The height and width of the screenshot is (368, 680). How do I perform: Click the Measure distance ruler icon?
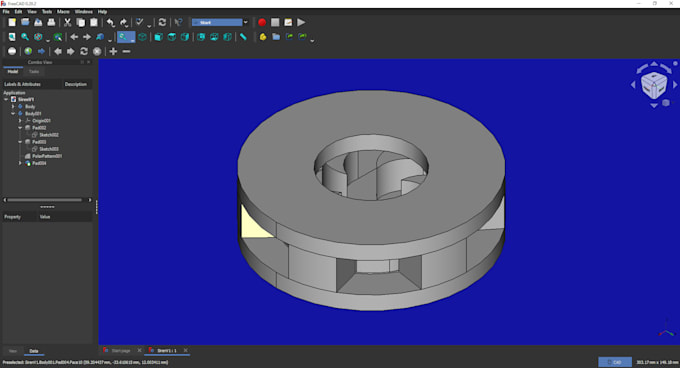243,37
